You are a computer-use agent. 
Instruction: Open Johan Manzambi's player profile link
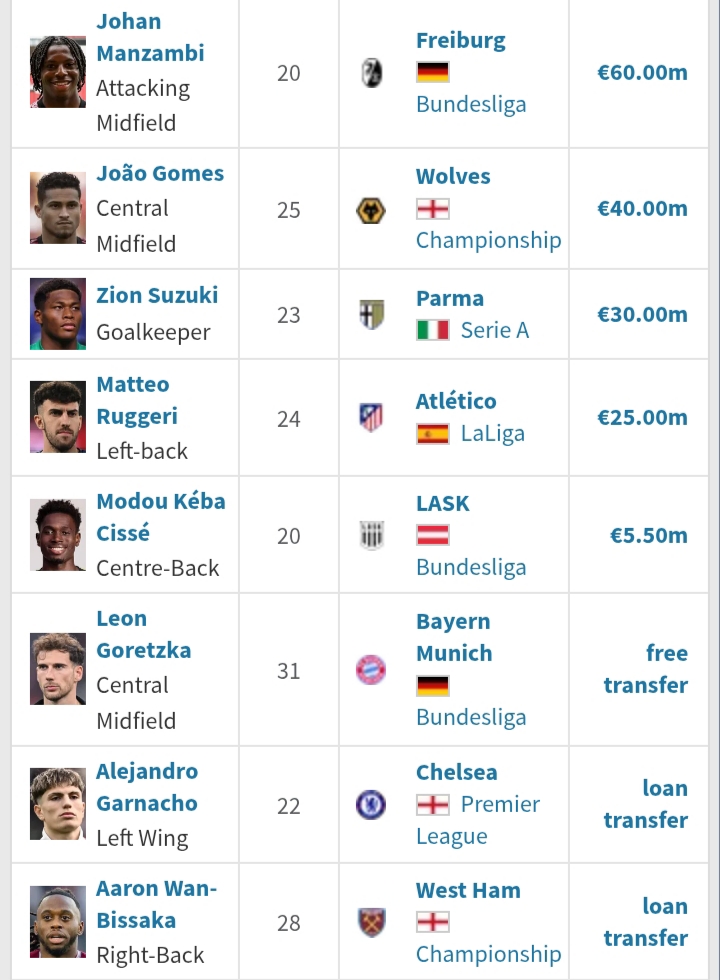pos(150,38)
